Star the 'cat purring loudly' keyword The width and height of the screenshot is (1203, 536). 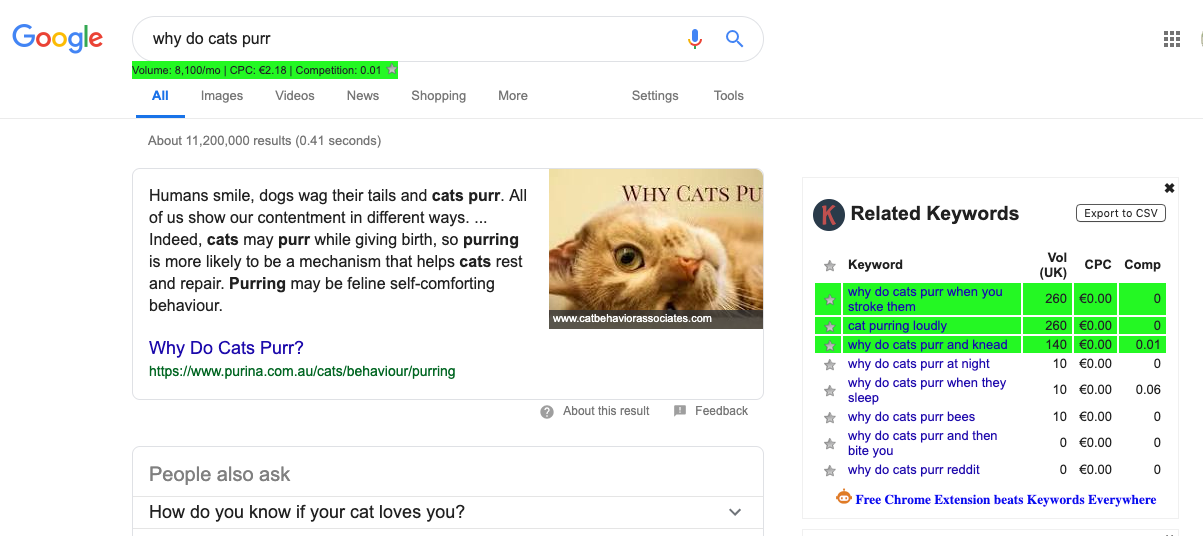point(829,326)
